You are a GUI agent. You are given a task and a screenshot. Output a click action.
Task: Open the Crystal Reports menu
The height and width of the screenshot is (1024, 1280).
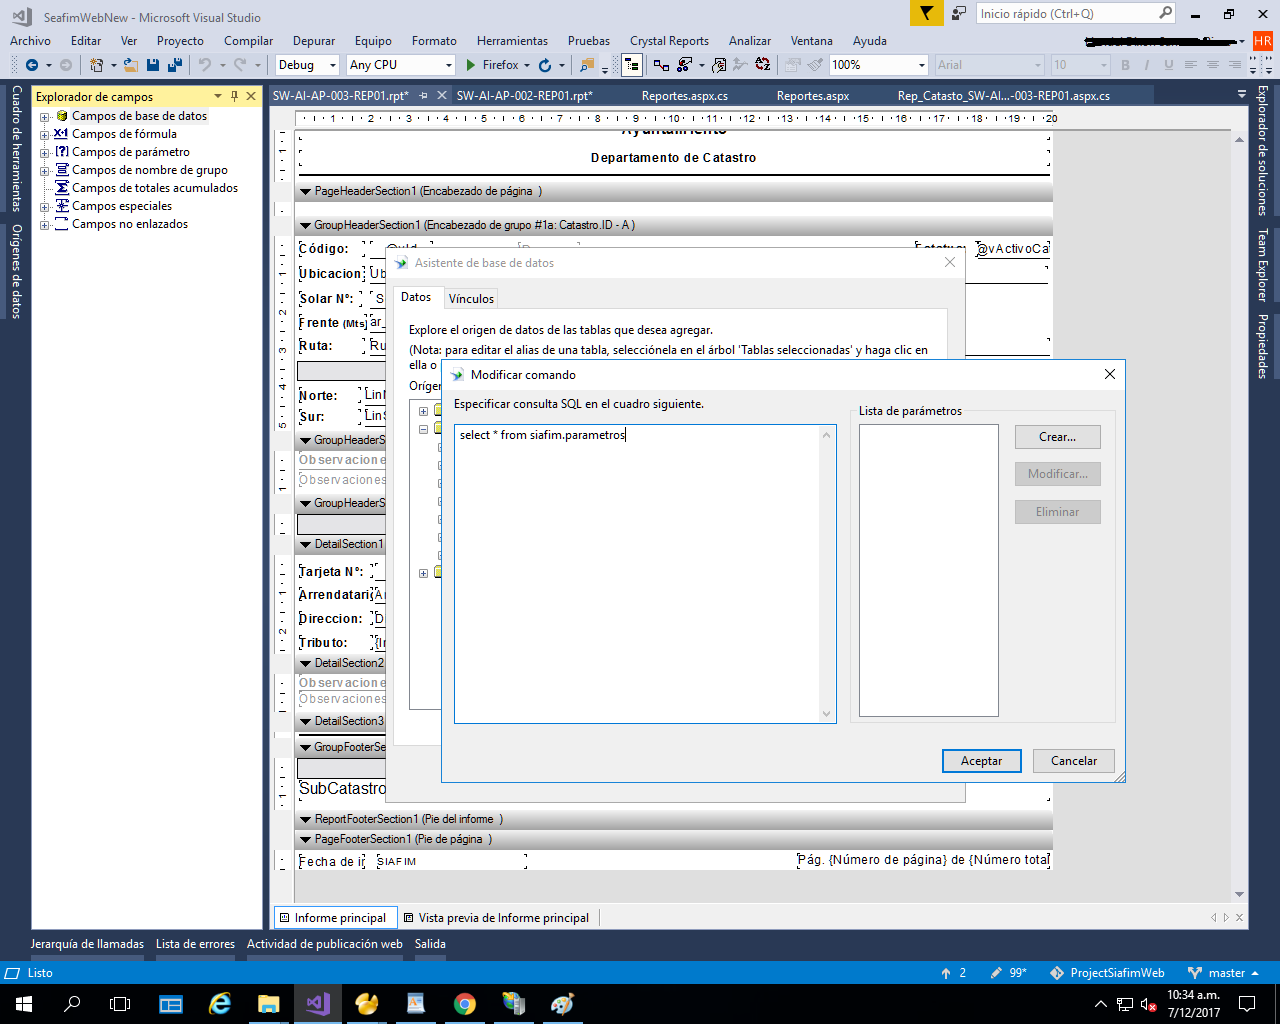coord(669,41)
